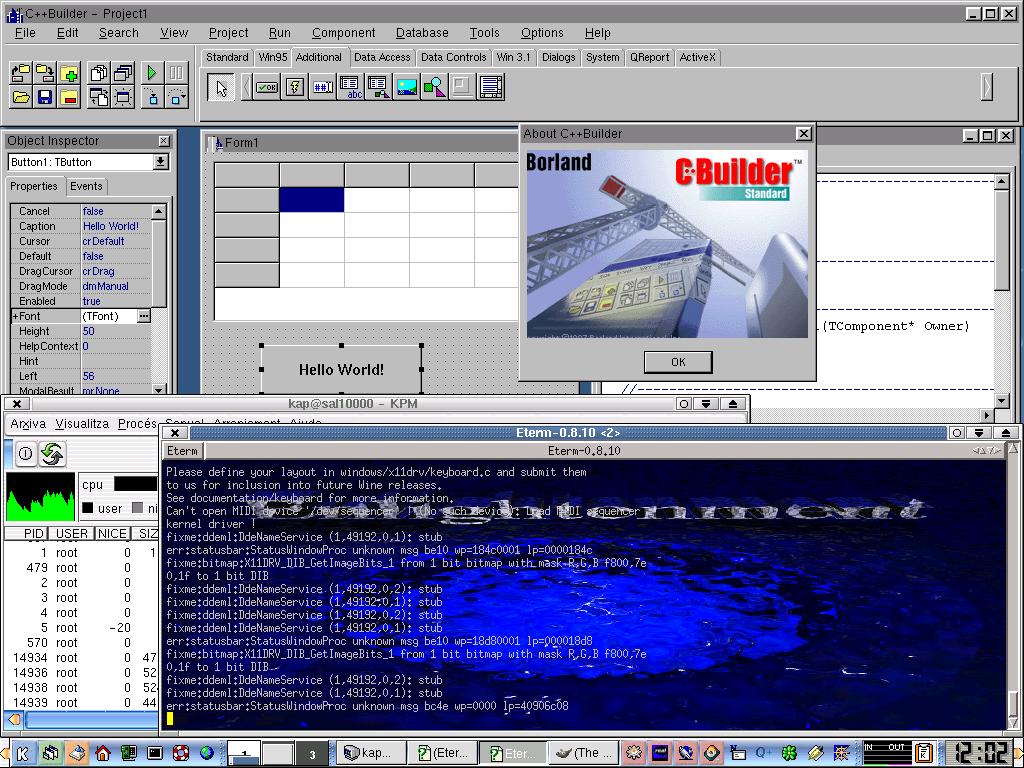Toggle the KPM refresh icon button
Image resolution: width=1024 pixels, height=768 pixels.
[x=52, y=453]
